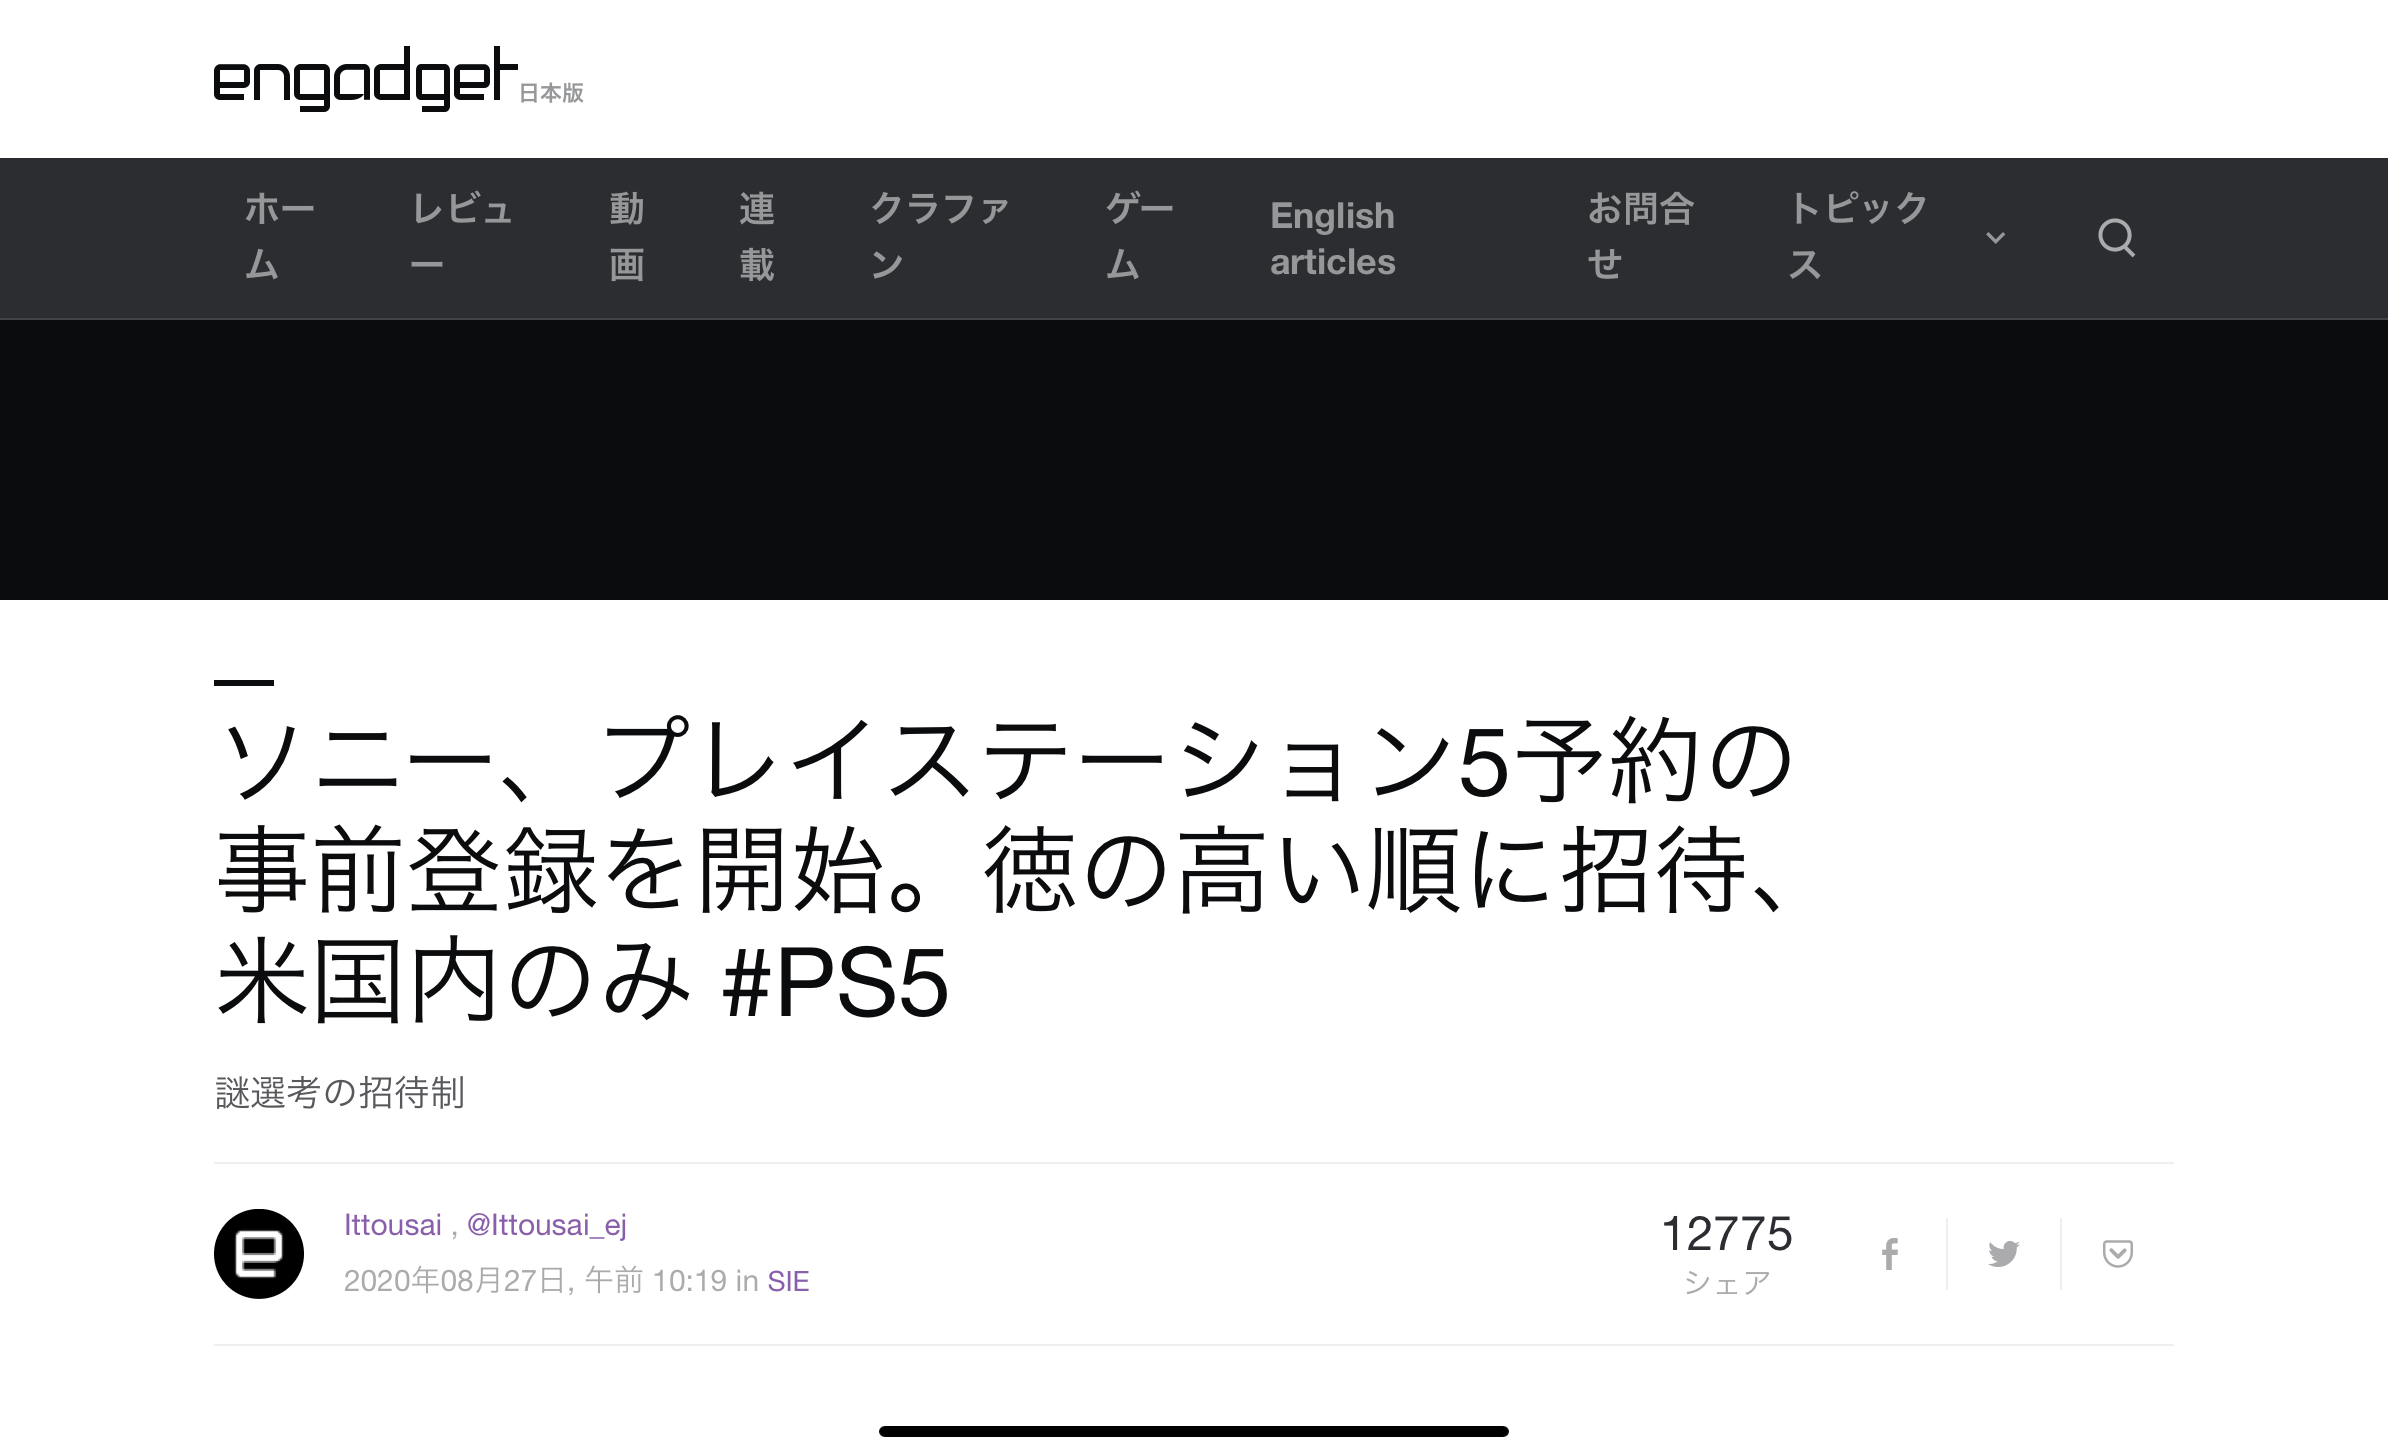
Task: Expand the トピックス chevron dropdown
Action: [1995, 238]
